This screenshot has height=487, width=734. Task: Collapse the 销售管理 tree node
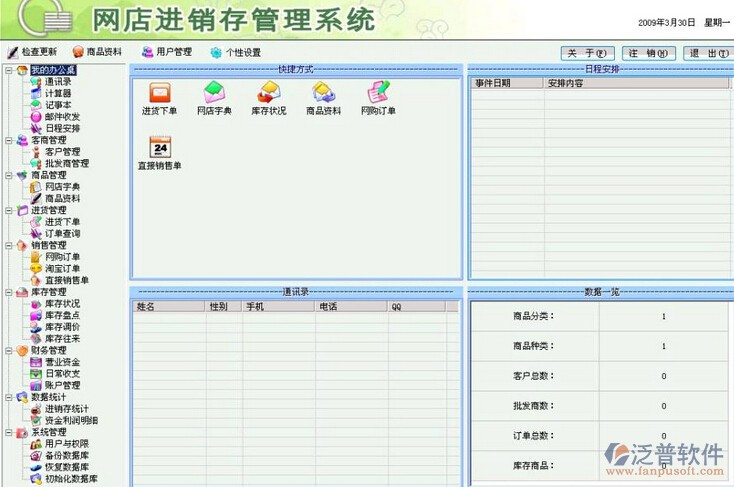point(8,245)
